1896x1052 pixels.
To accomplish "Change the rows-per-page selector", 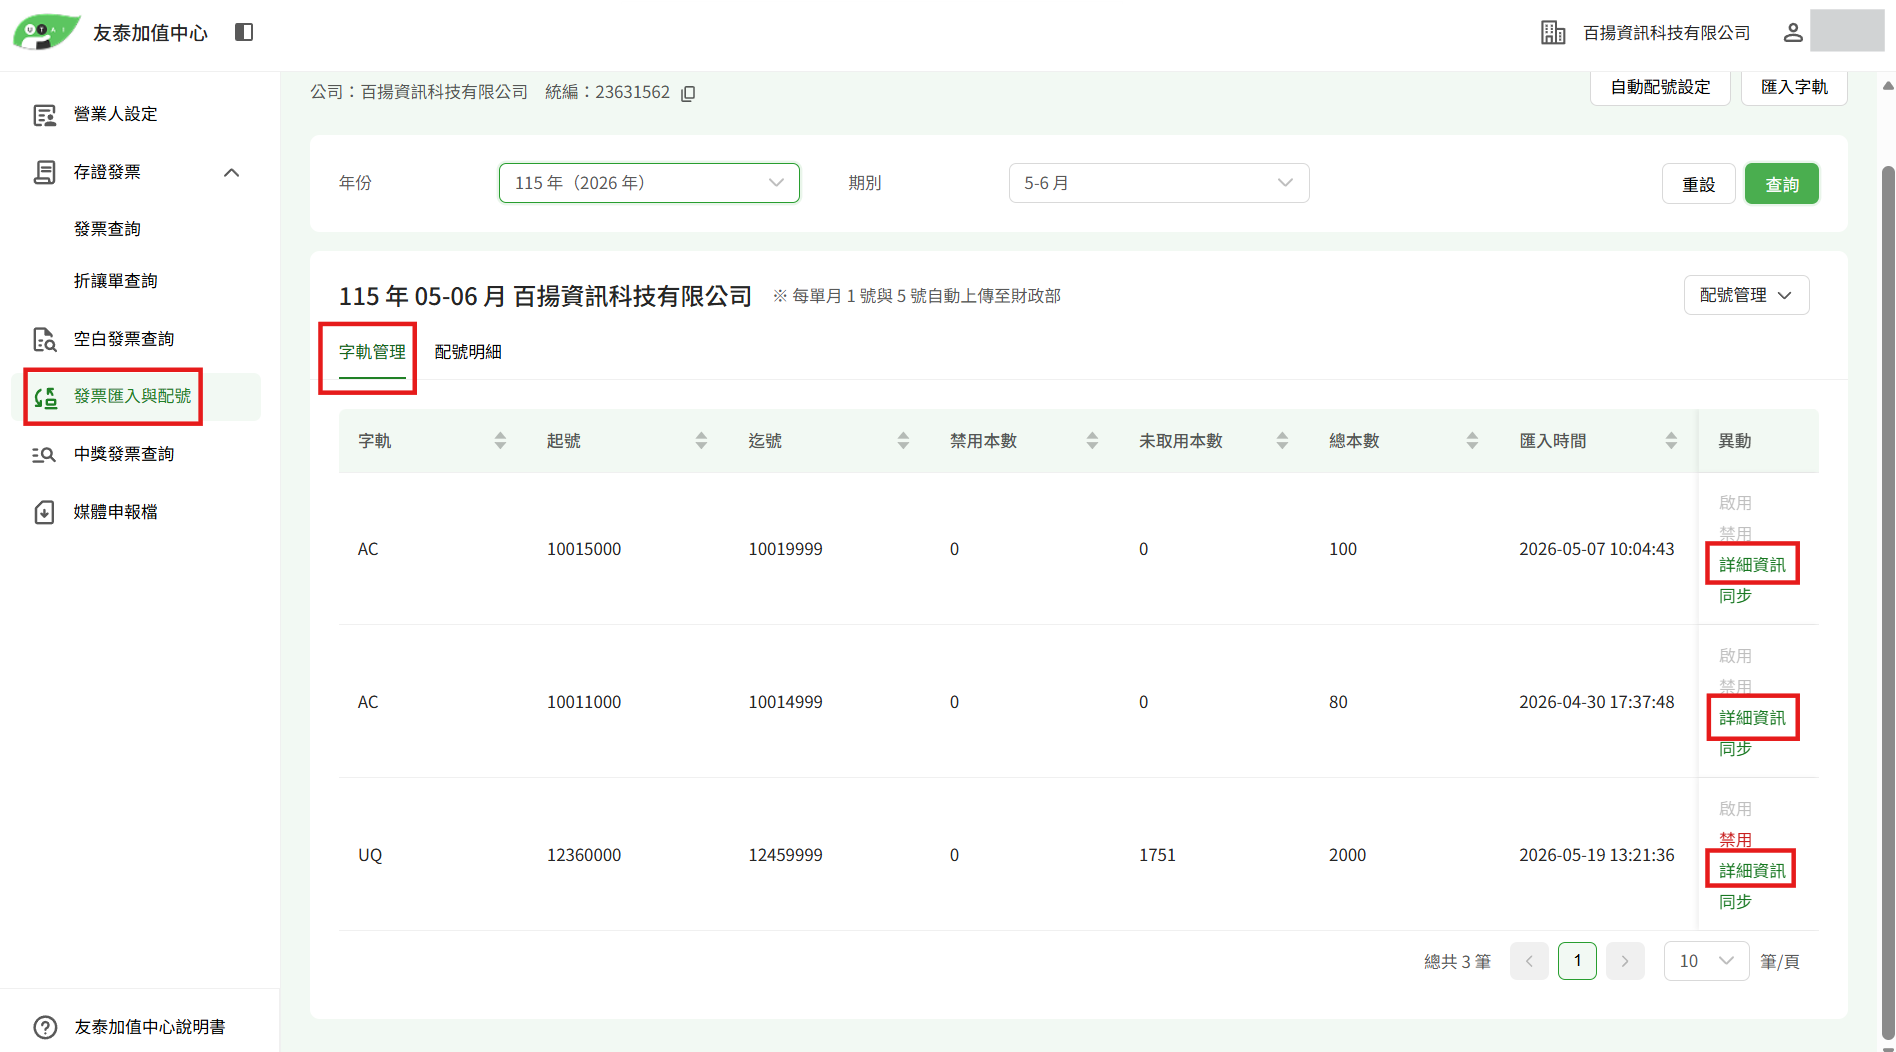I will point(1706,961).
